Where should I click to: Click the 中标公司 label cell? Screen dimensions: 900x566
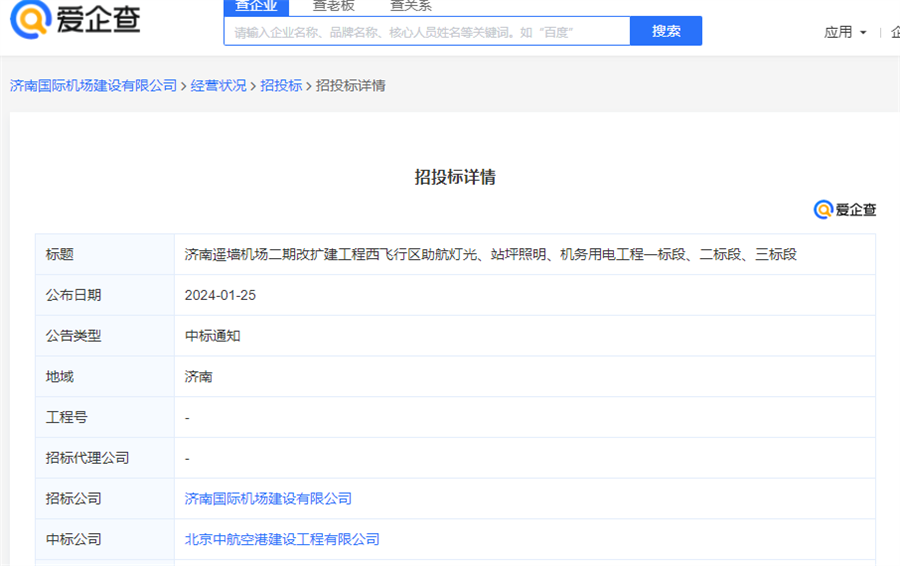[105, 540]
